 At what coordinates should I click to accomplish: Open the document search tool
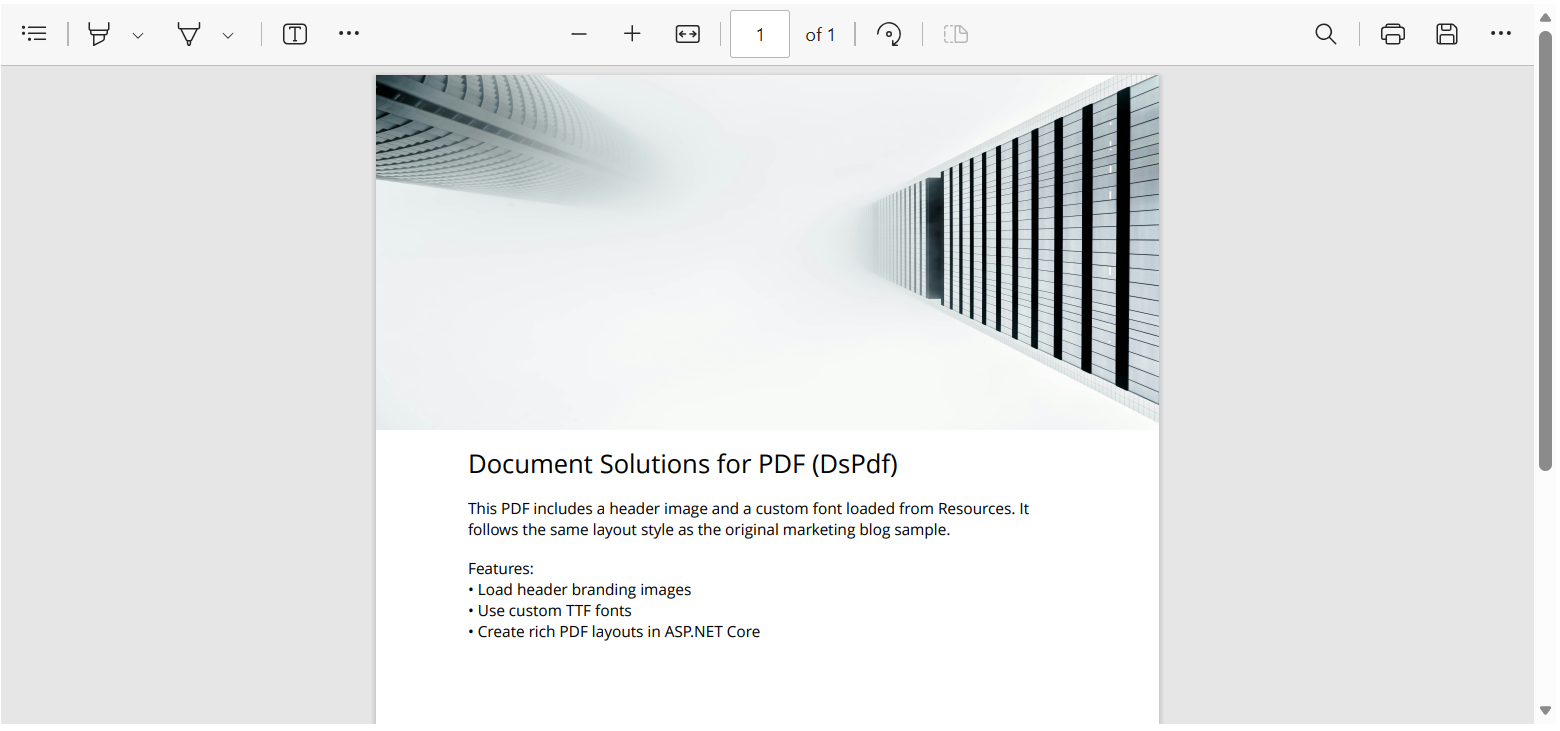pos(1325,33)
